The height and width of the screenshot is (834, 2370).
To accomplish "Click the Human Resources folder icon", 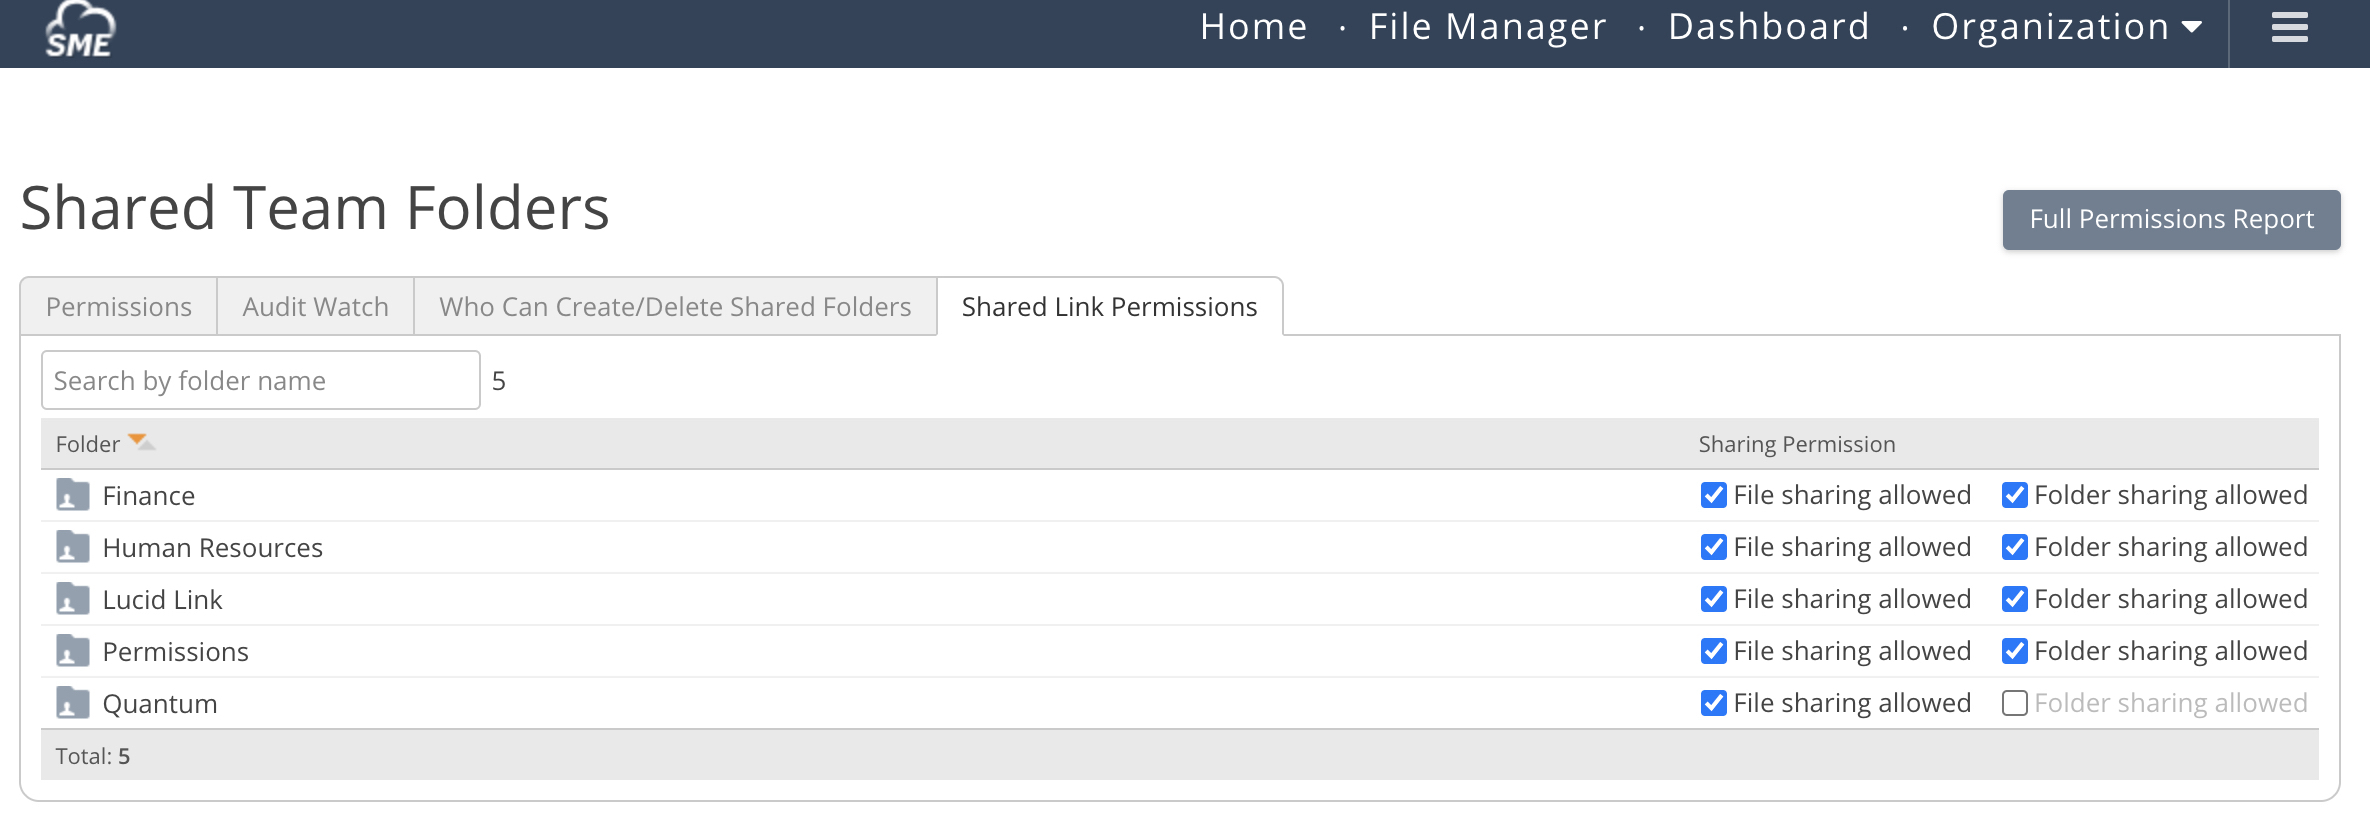I will [x=73, y=547].
